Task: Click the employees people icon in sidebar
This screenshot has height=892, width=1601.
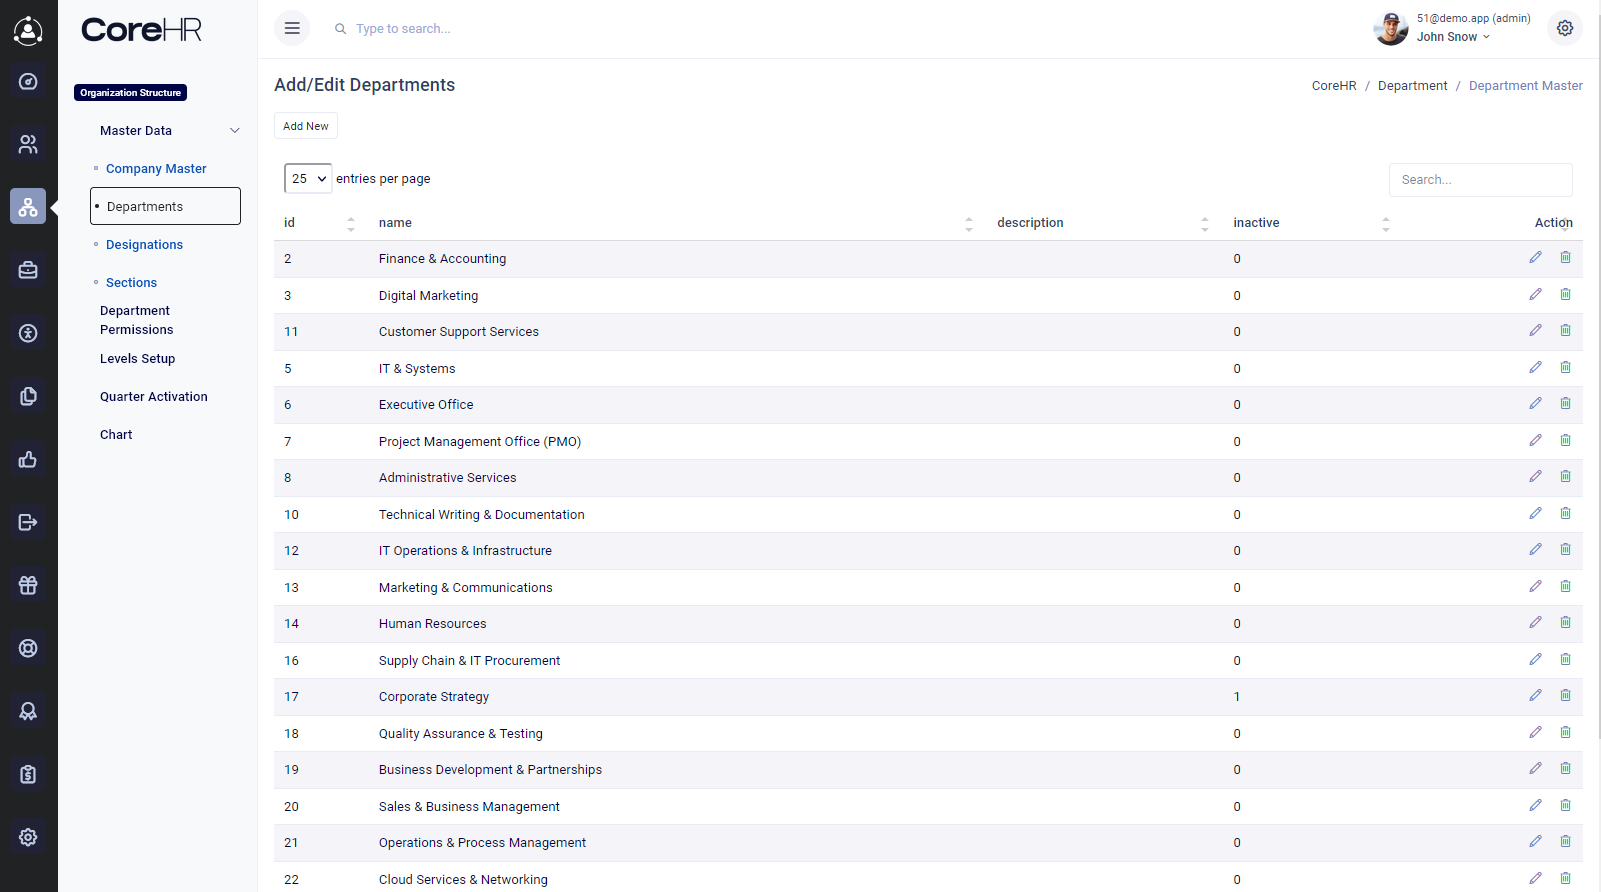Action: [28, 144]
